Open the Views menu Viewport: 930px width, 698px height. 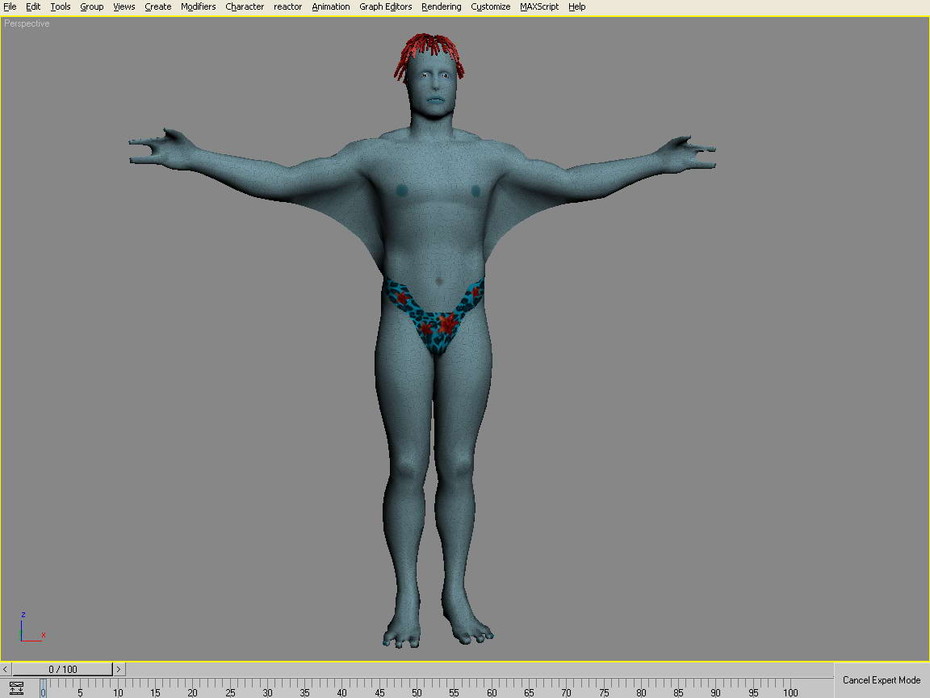coord(123,7)
